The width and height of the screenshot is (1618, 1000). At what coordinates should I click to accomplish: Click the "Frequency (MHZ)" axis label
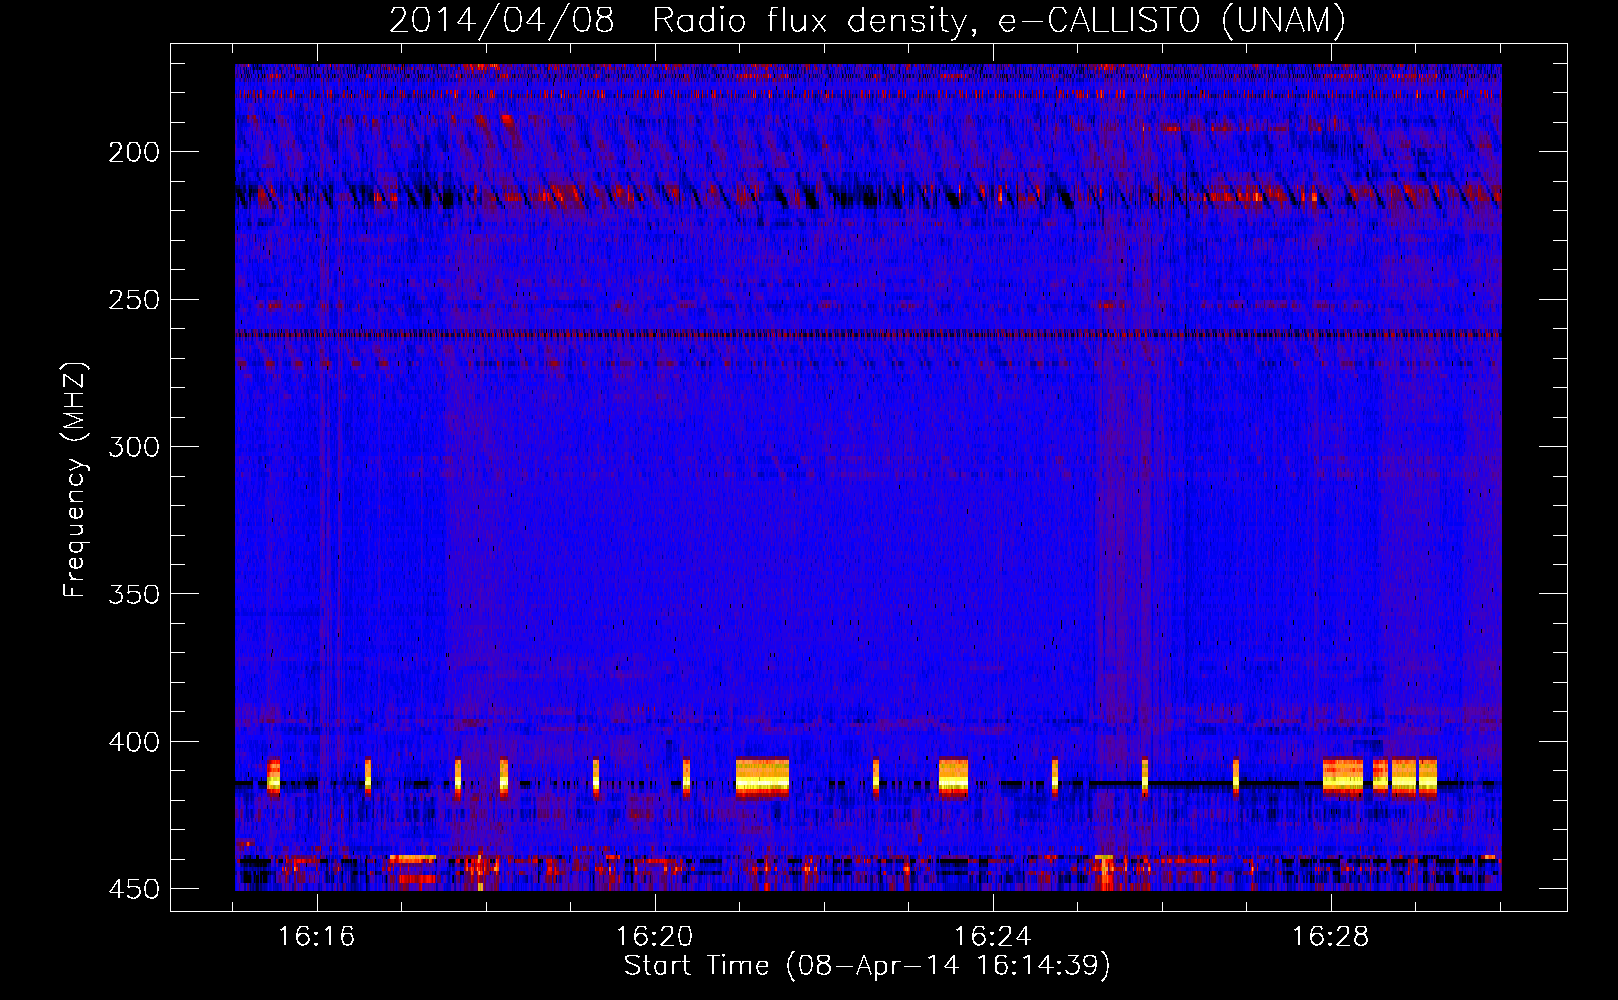click(75, 480)
